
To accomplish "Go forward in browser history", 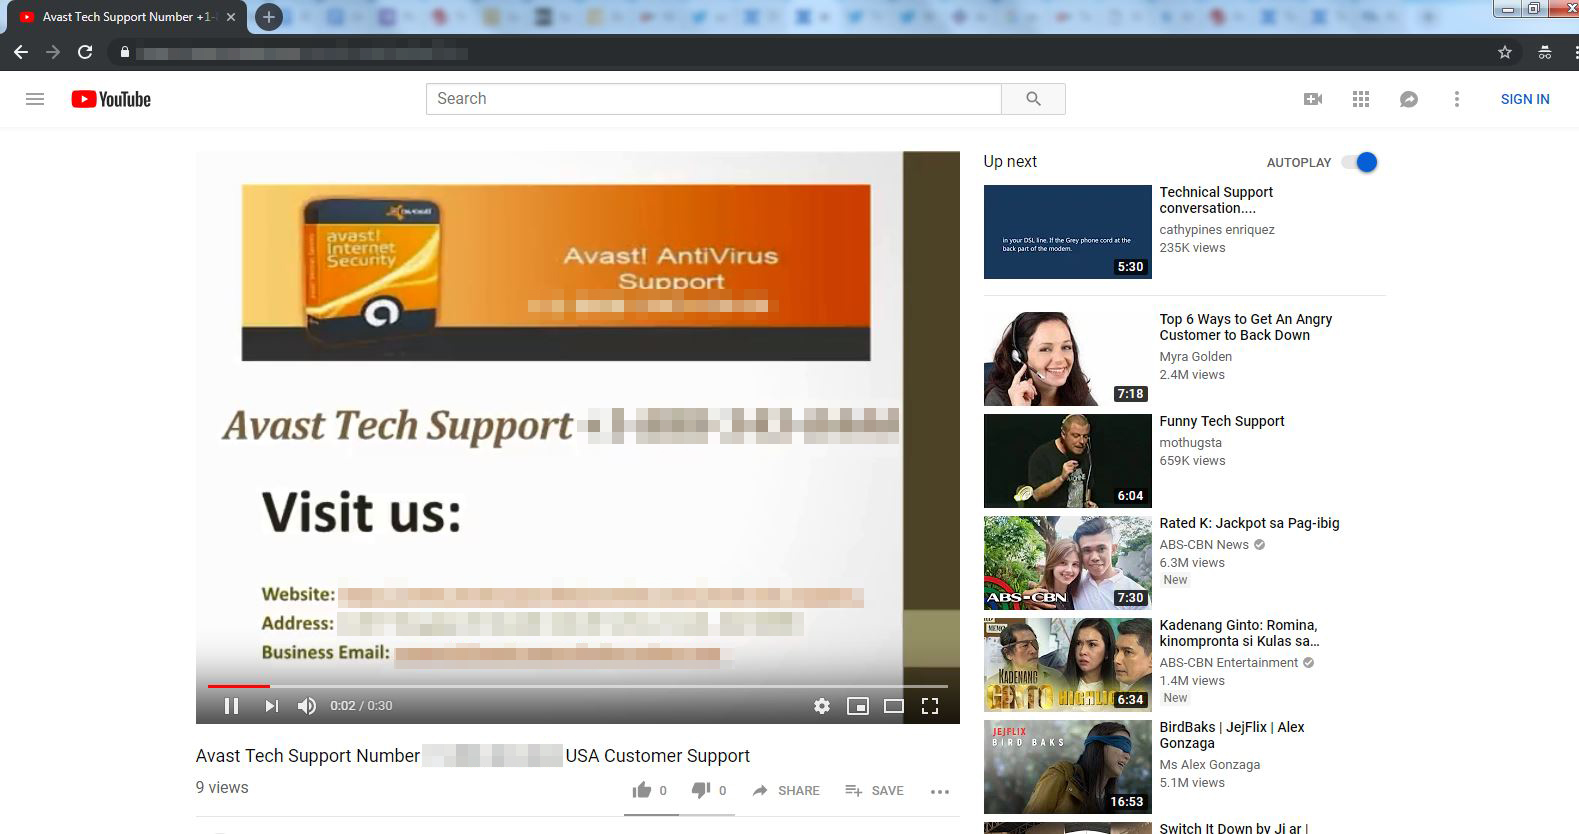I will tap(53, 52).
